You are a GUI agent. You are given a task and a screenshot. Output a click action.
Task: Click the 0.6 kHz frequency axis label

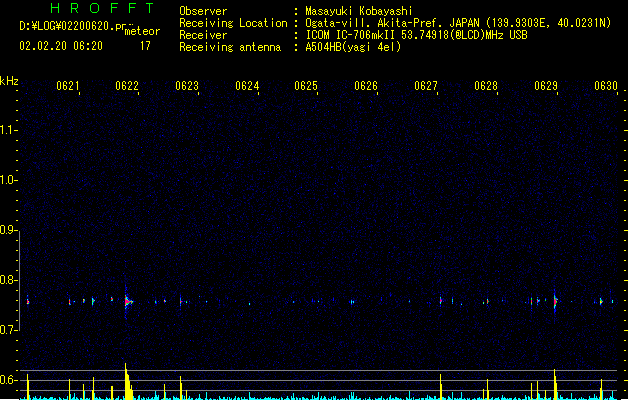click(x=8, y=380)
